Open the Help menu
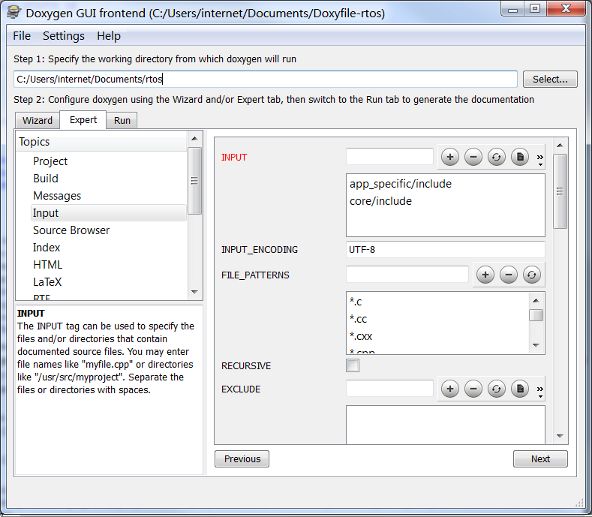The width and height of the screenshot is (592, 517). 109,36
